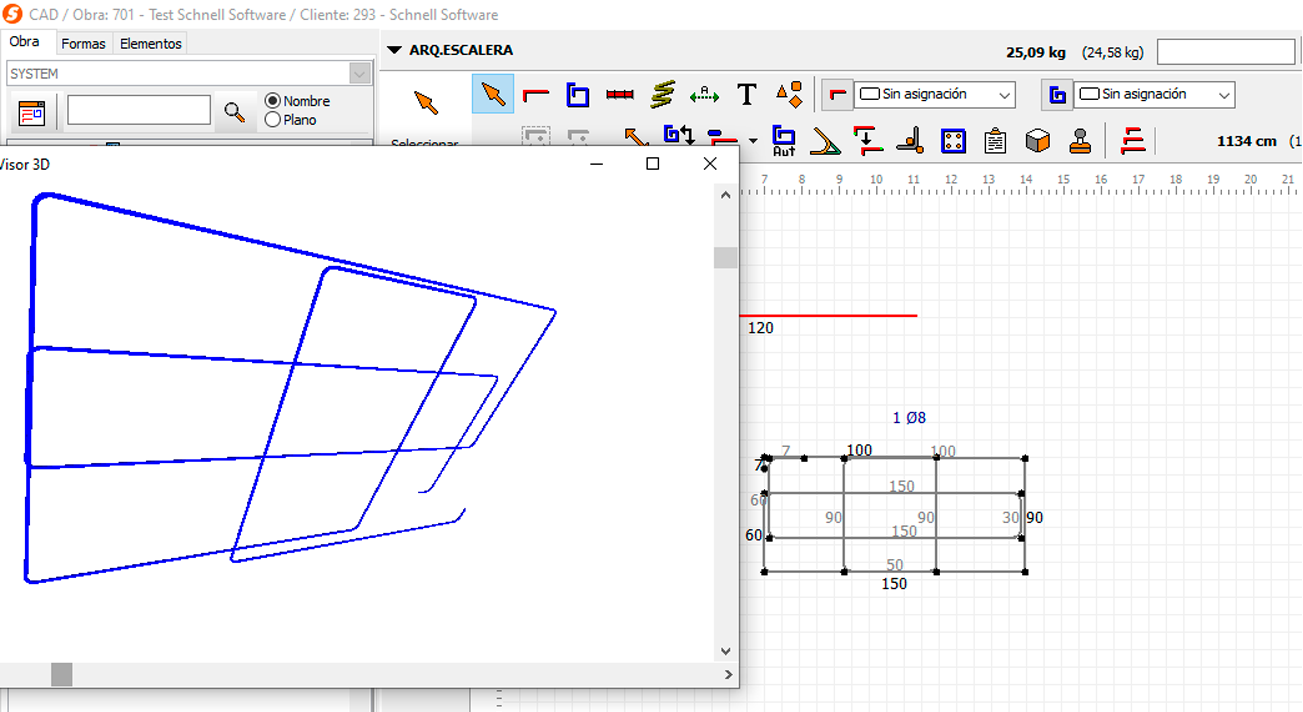Screen dimensions: 1303x712
Task: Open the 3D cube viewer icon
Action: (x=1038, y=141)
